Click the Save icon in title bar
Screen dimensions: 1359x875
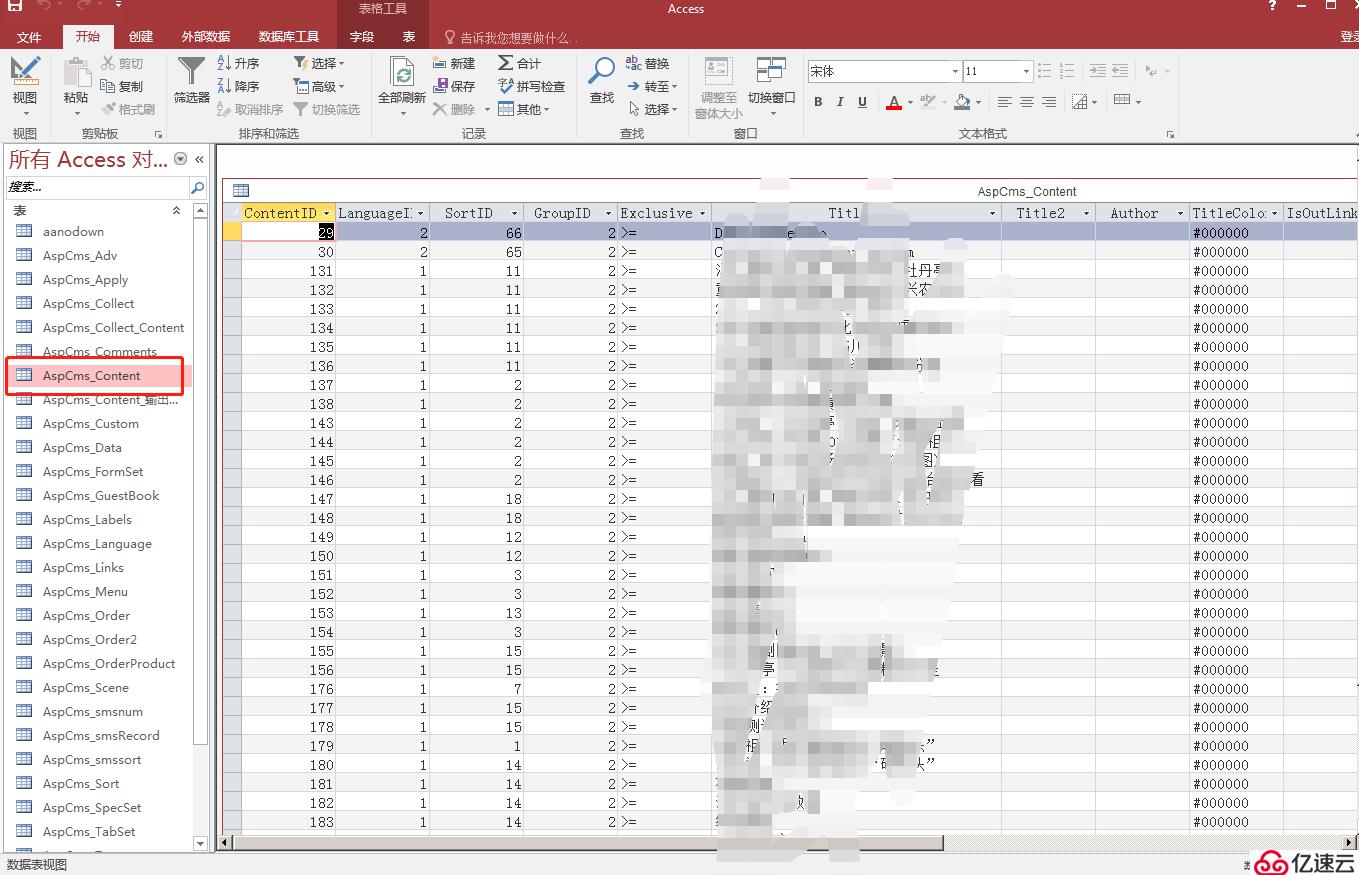(15, 6)
